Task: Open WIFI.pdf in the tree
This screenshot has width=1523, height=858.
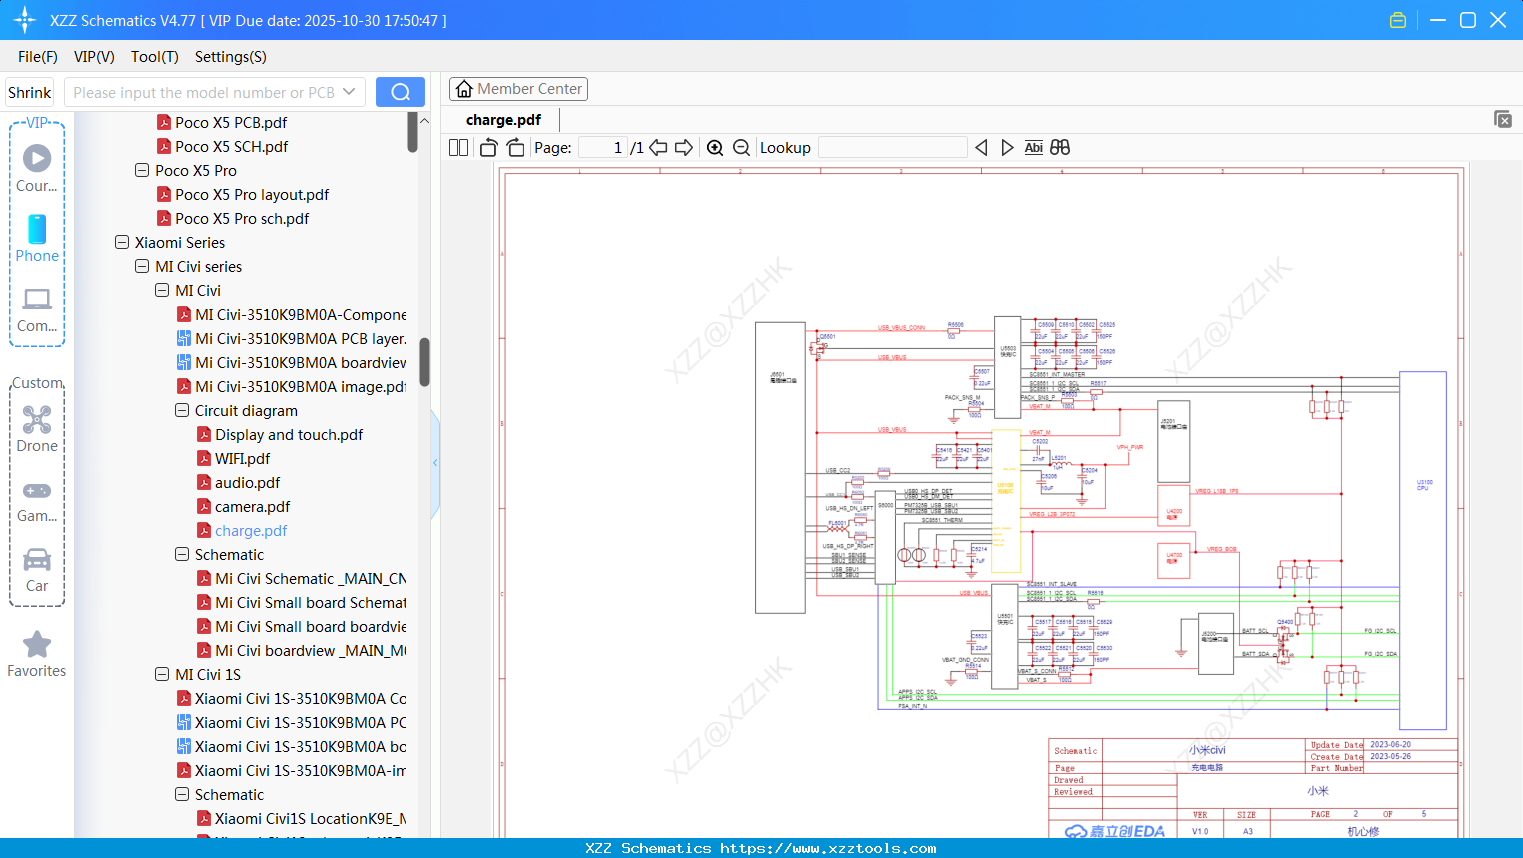Action: [243, 459]
